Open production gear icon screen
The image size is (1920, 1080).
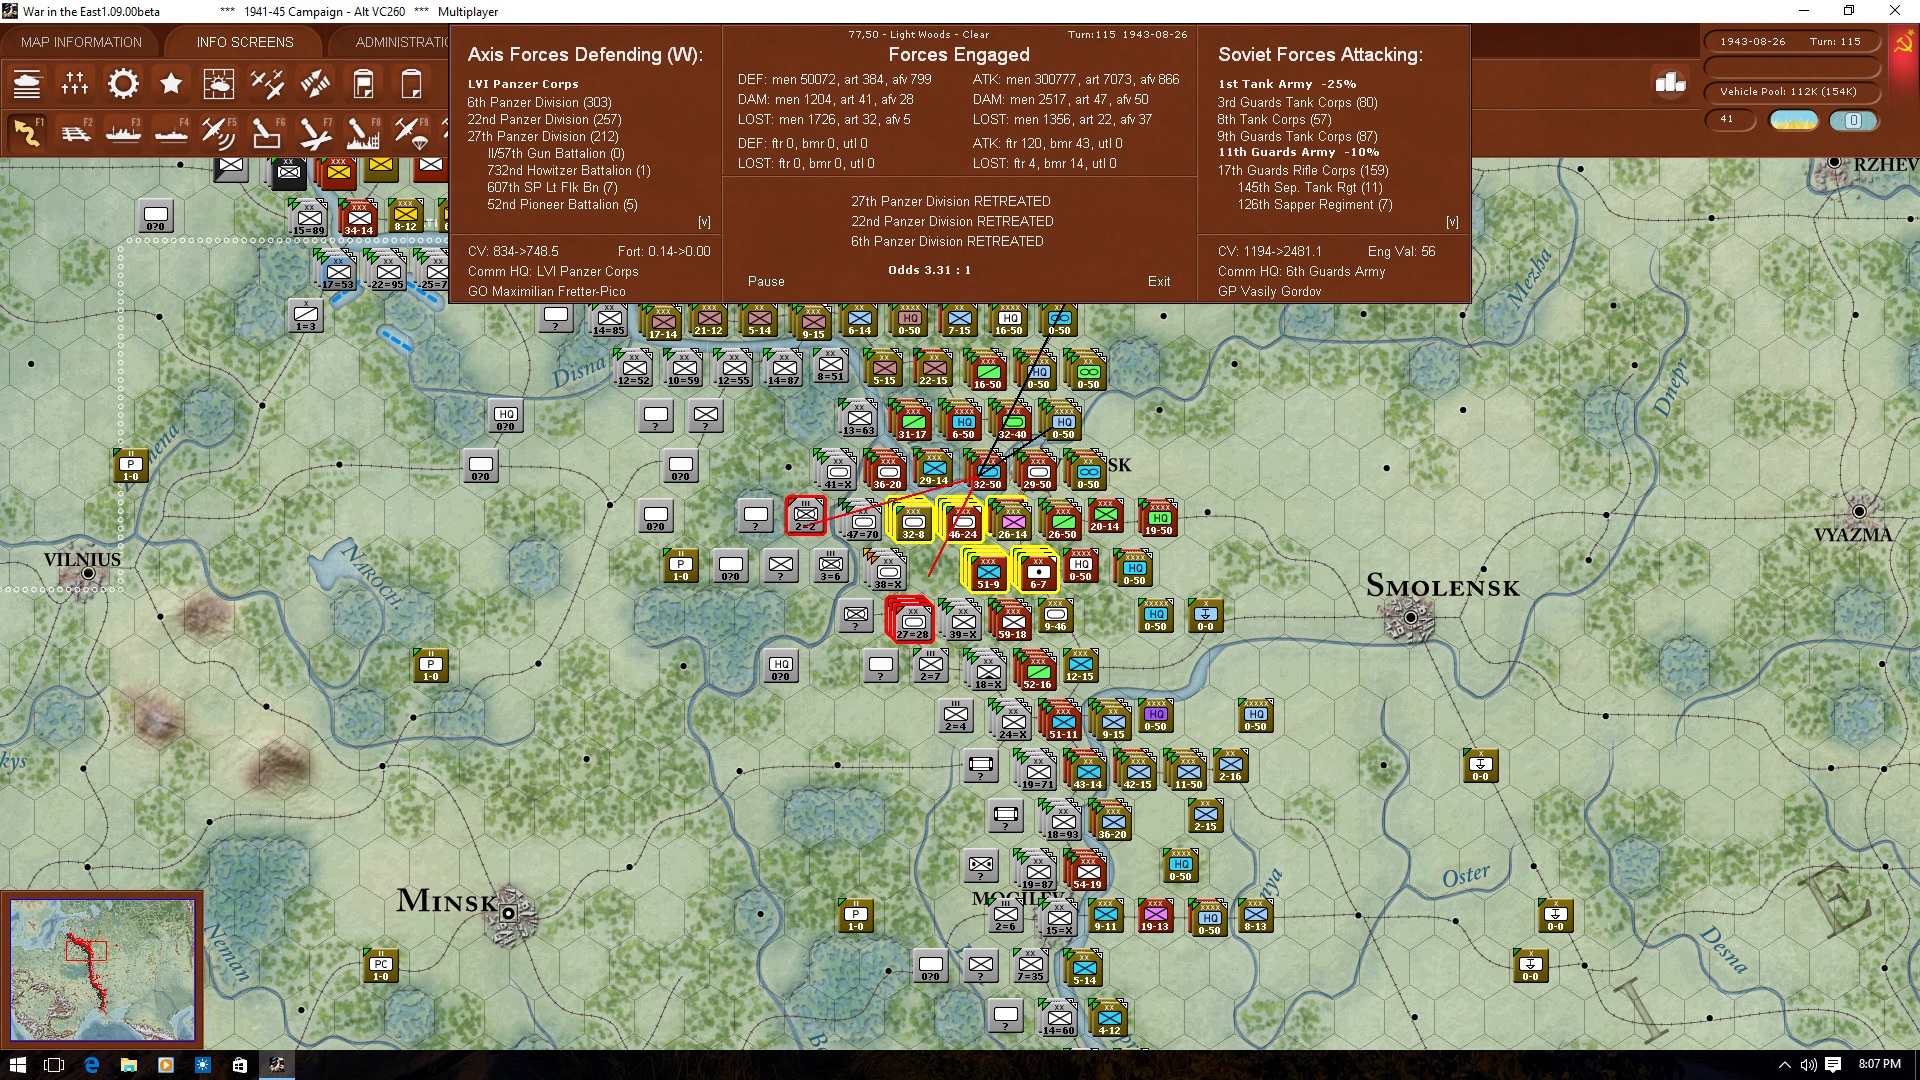(x=123, y=84)
